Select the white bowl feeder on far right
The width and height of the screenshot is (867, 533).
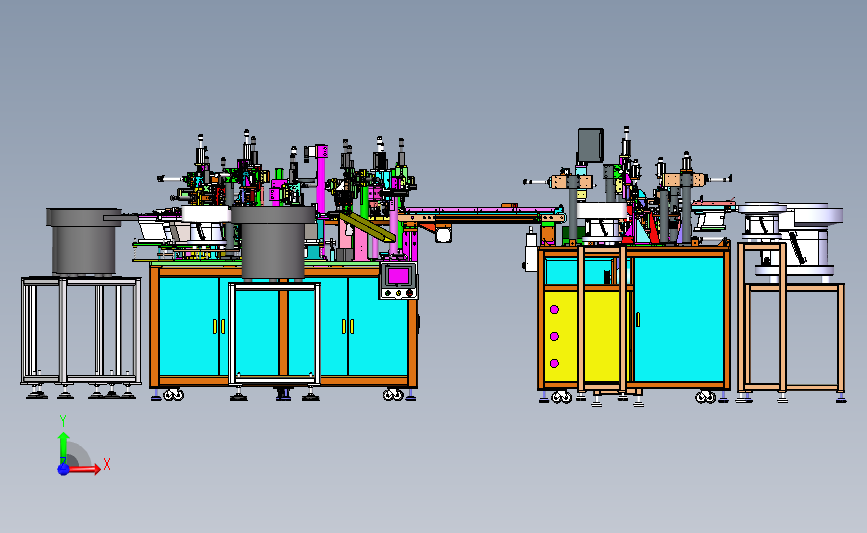(x=805, y=239)
